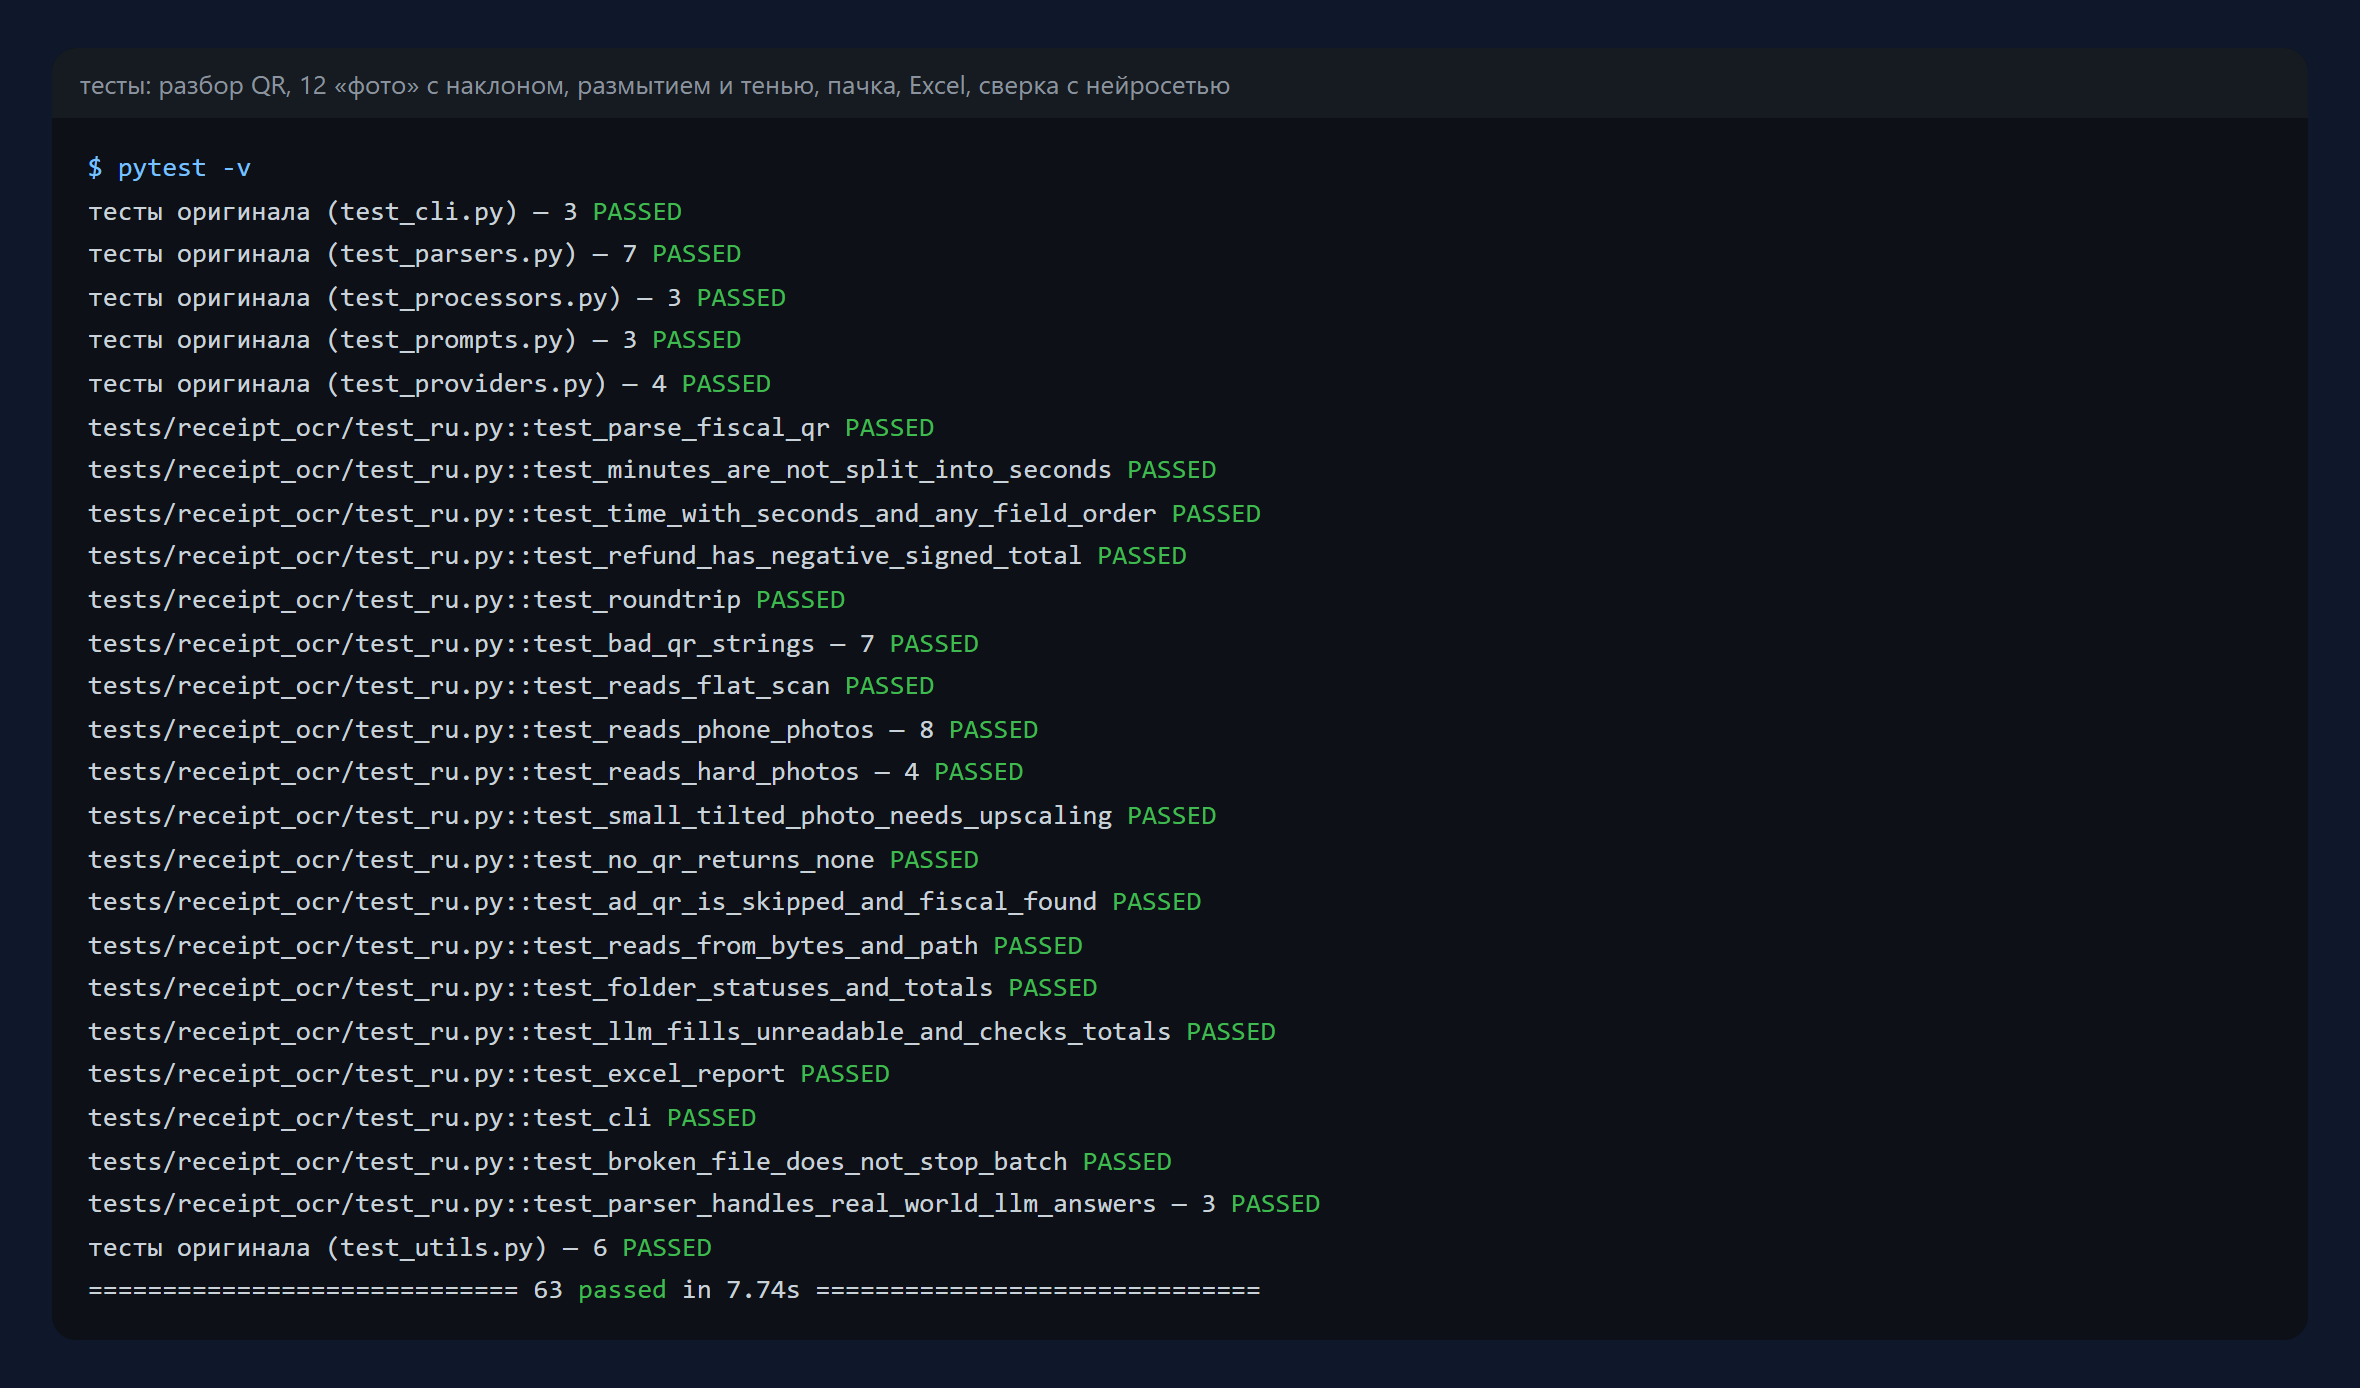2360x1390 pixels.
Task: Select the test_parse_fiscal_qr line
Action: point(511,428)
